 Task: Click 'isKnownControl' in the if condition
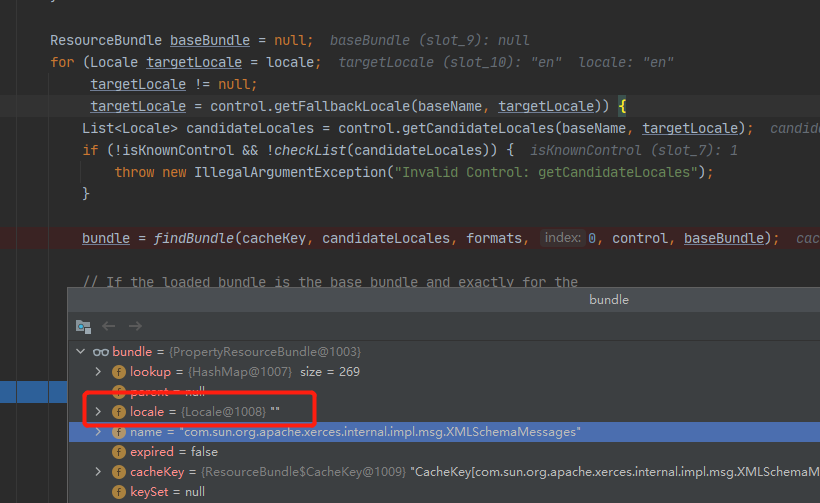click(x=178, y=150)
